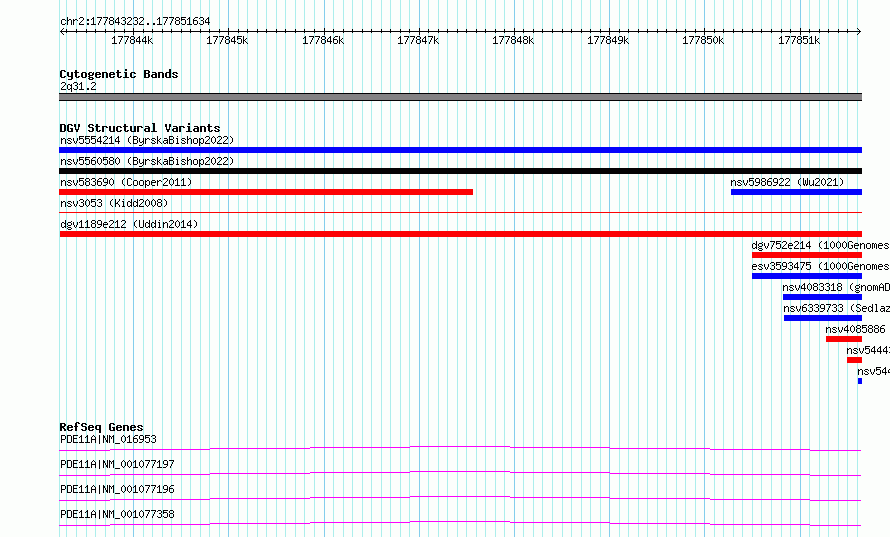Click the blue nsv5986922 variant bar

[796, 192]
